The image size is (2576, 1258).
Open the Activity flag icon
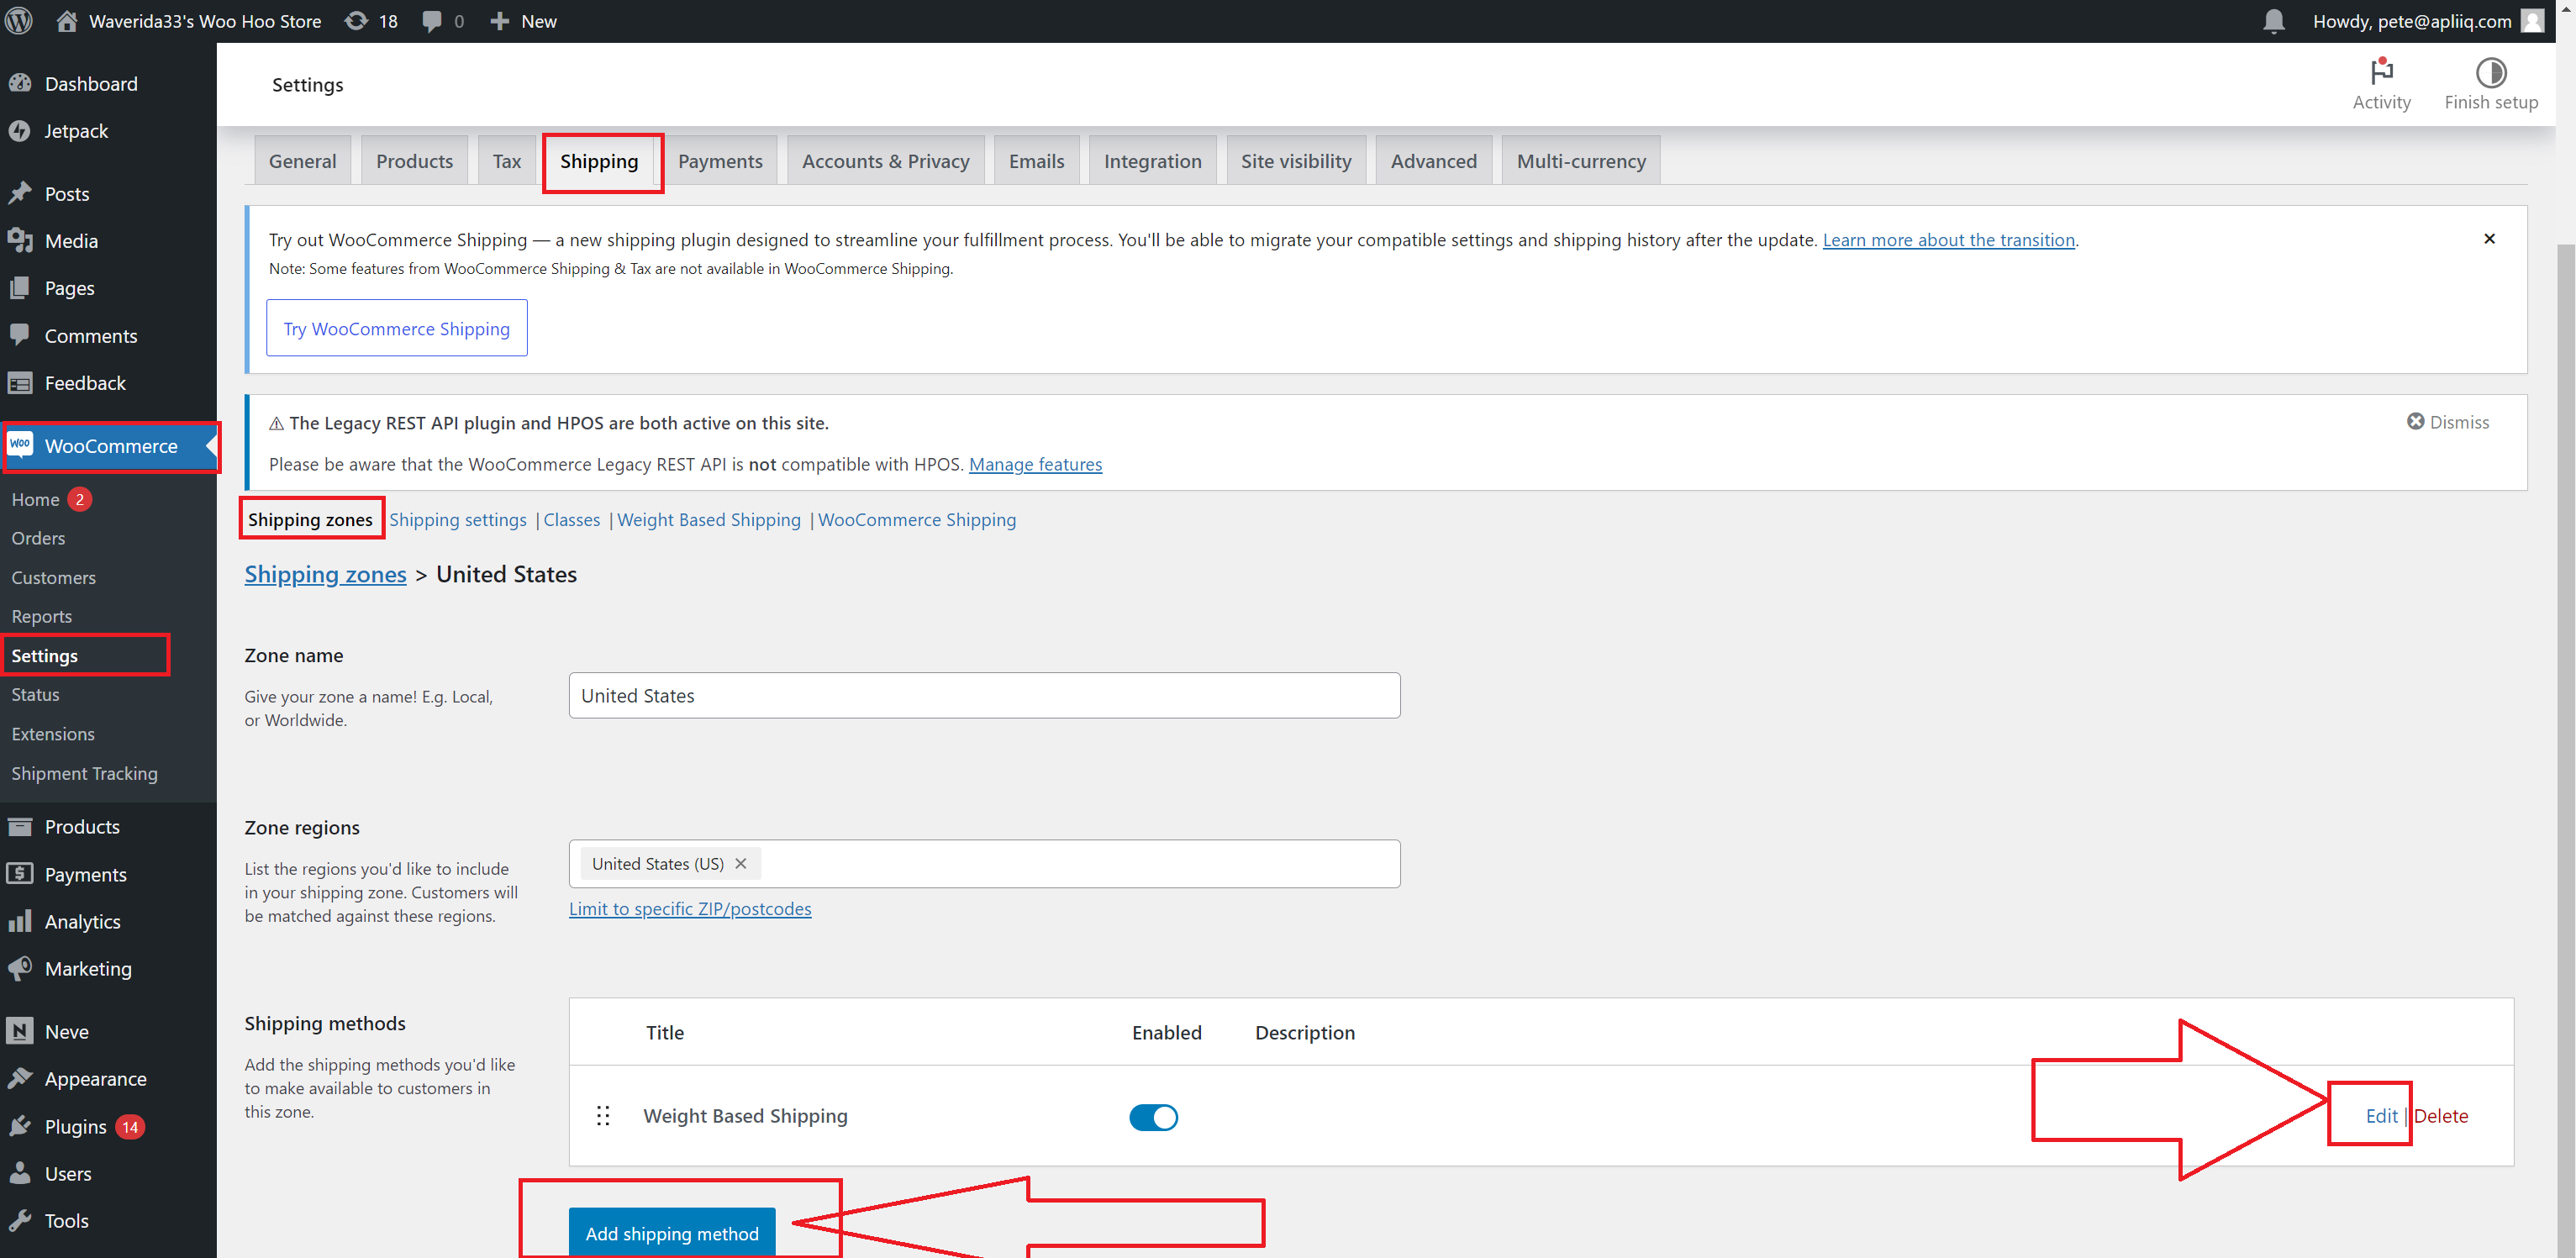[2381, 73]
